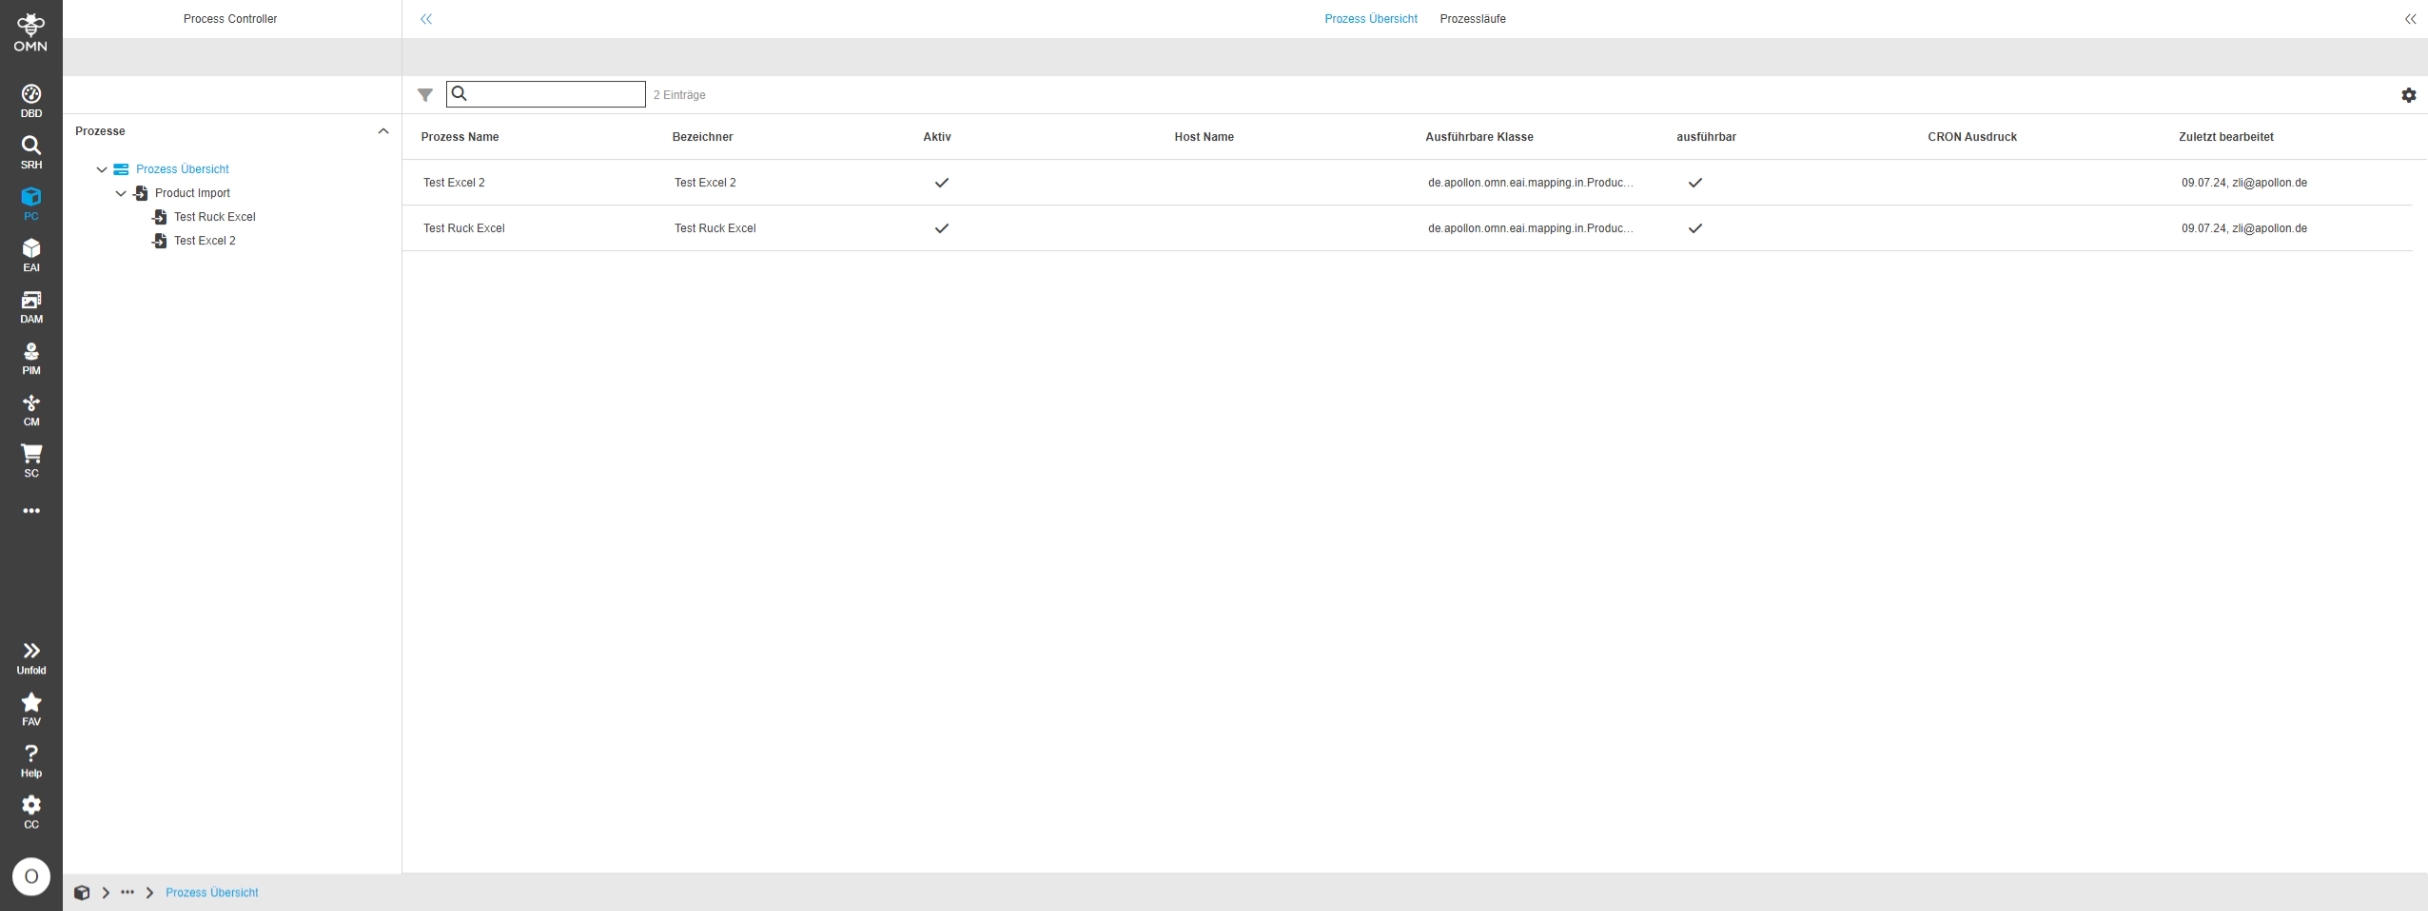Viewport: 2428px width, 911px height.
Task: Sort by Zuletzt bearbeitet column header
Action: pos(2226,137)
